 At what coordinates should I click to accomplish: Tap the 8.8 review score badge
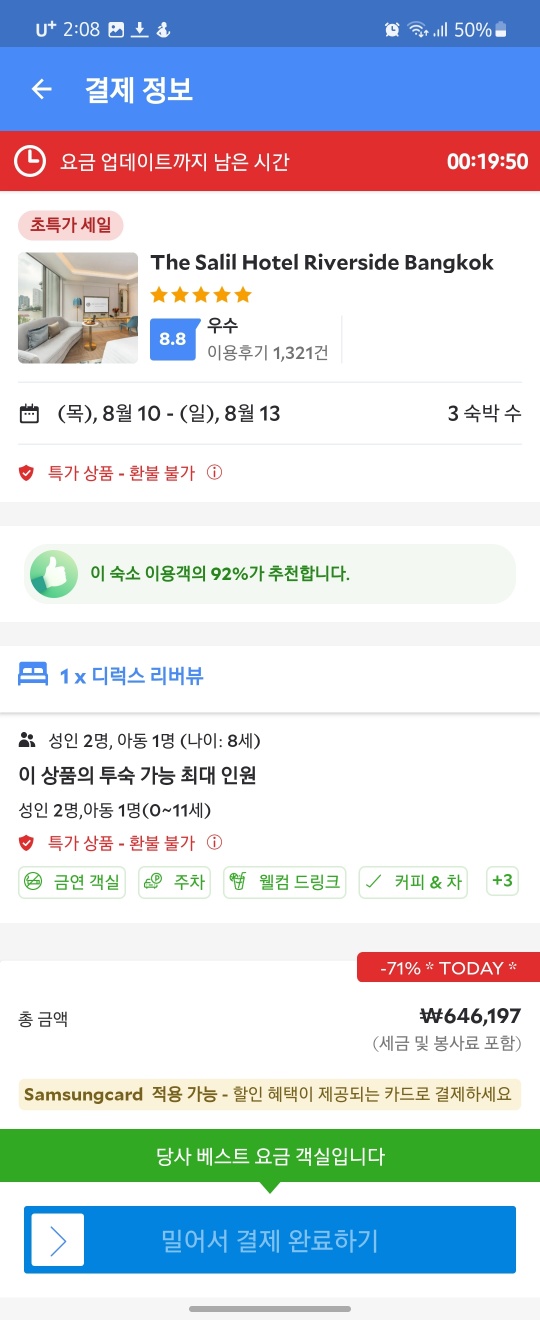coord(173,339)
